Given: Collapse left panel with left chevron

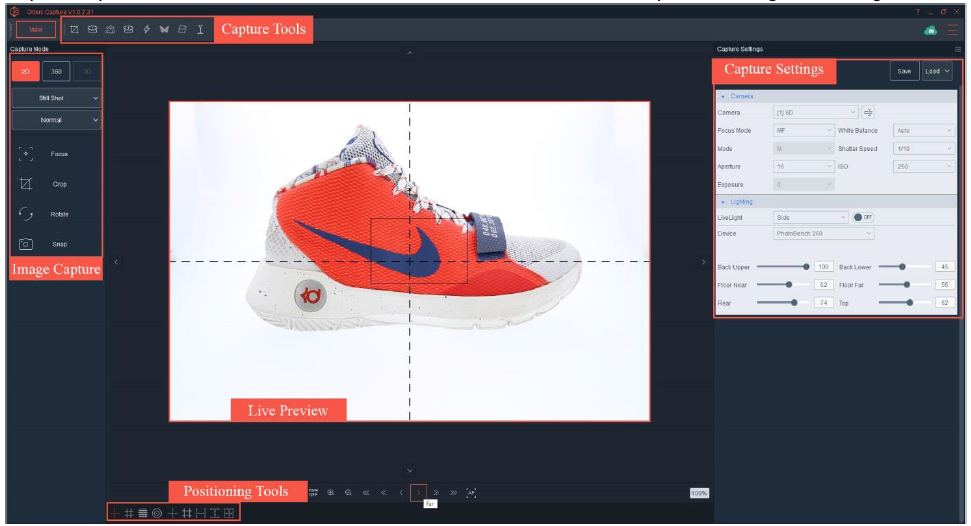Looking at the screenshot, I should pos(116,262).
